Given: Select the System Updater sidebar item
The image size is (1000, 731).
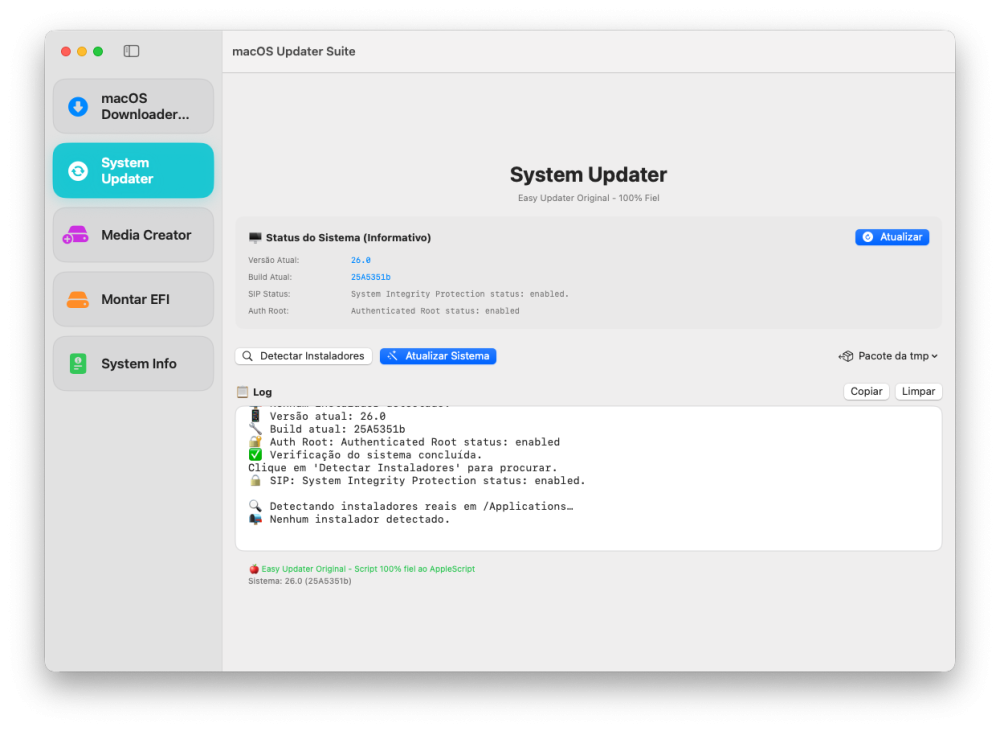Looking at the screenshot, I should [133, 171].
